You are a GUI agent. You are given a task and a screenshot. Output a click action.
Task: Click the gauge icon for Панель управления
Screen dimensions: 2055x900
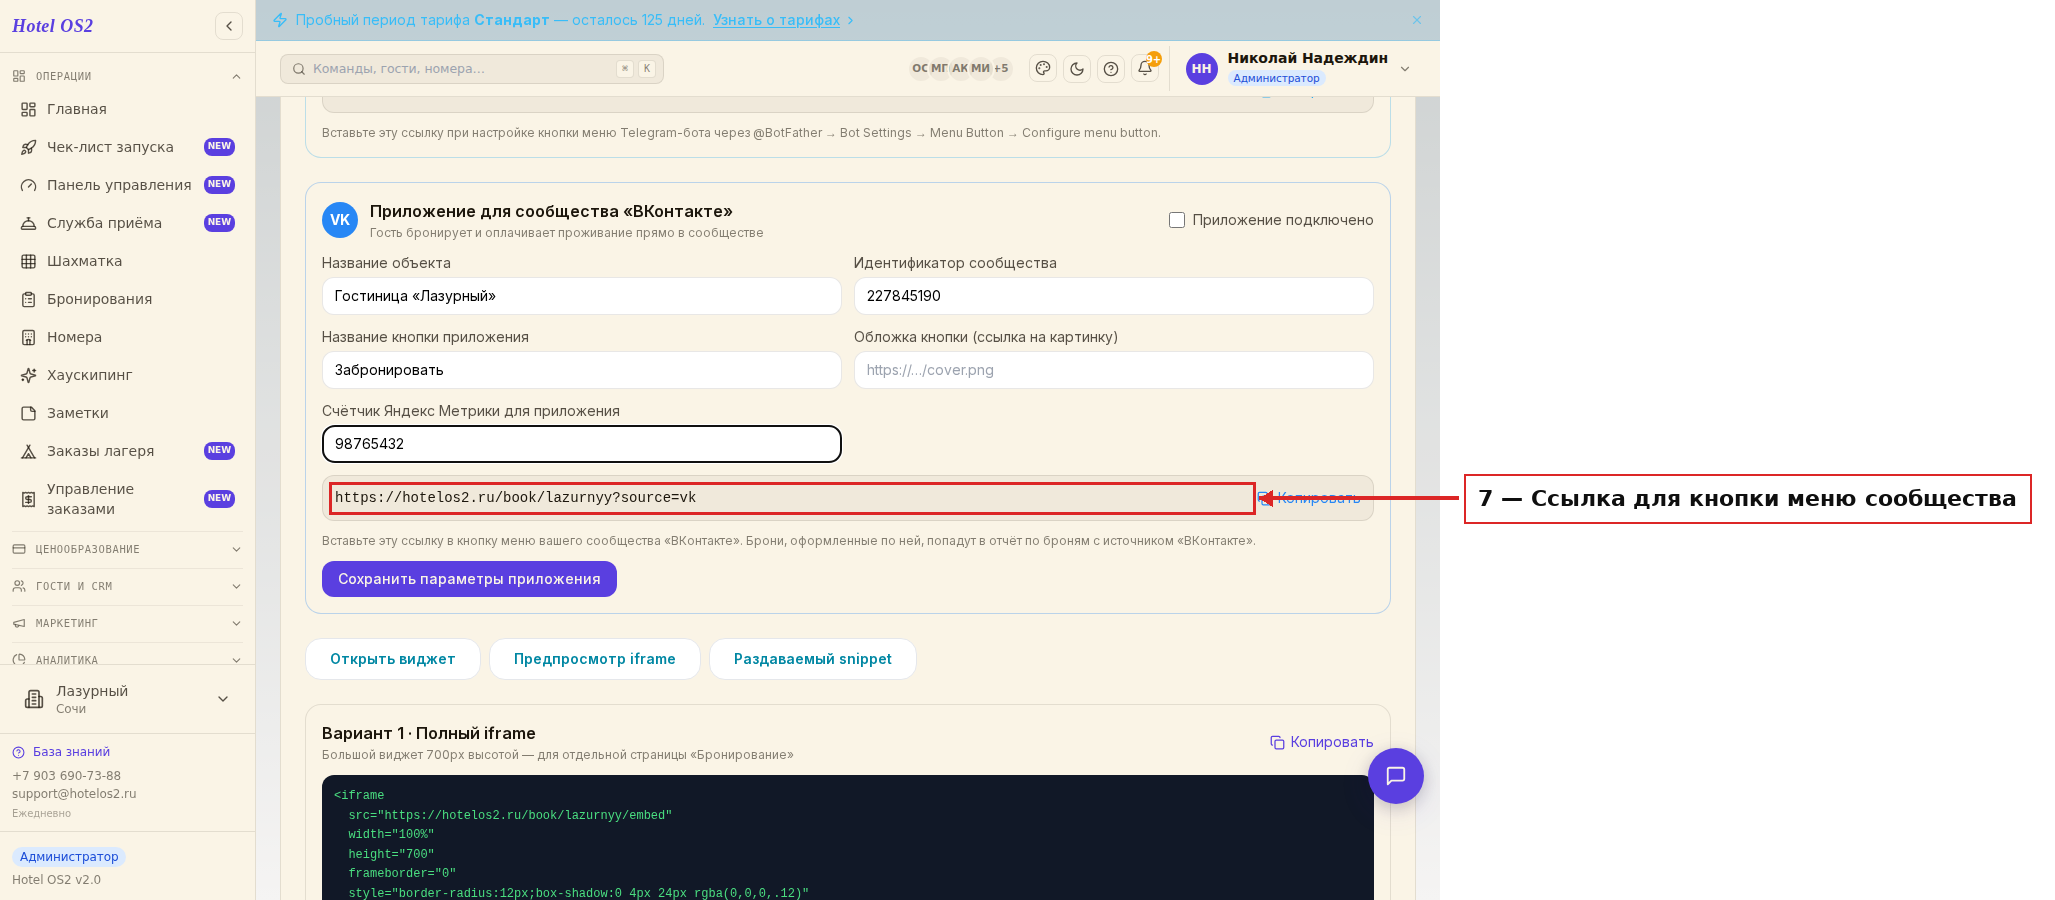pos(29,185)
